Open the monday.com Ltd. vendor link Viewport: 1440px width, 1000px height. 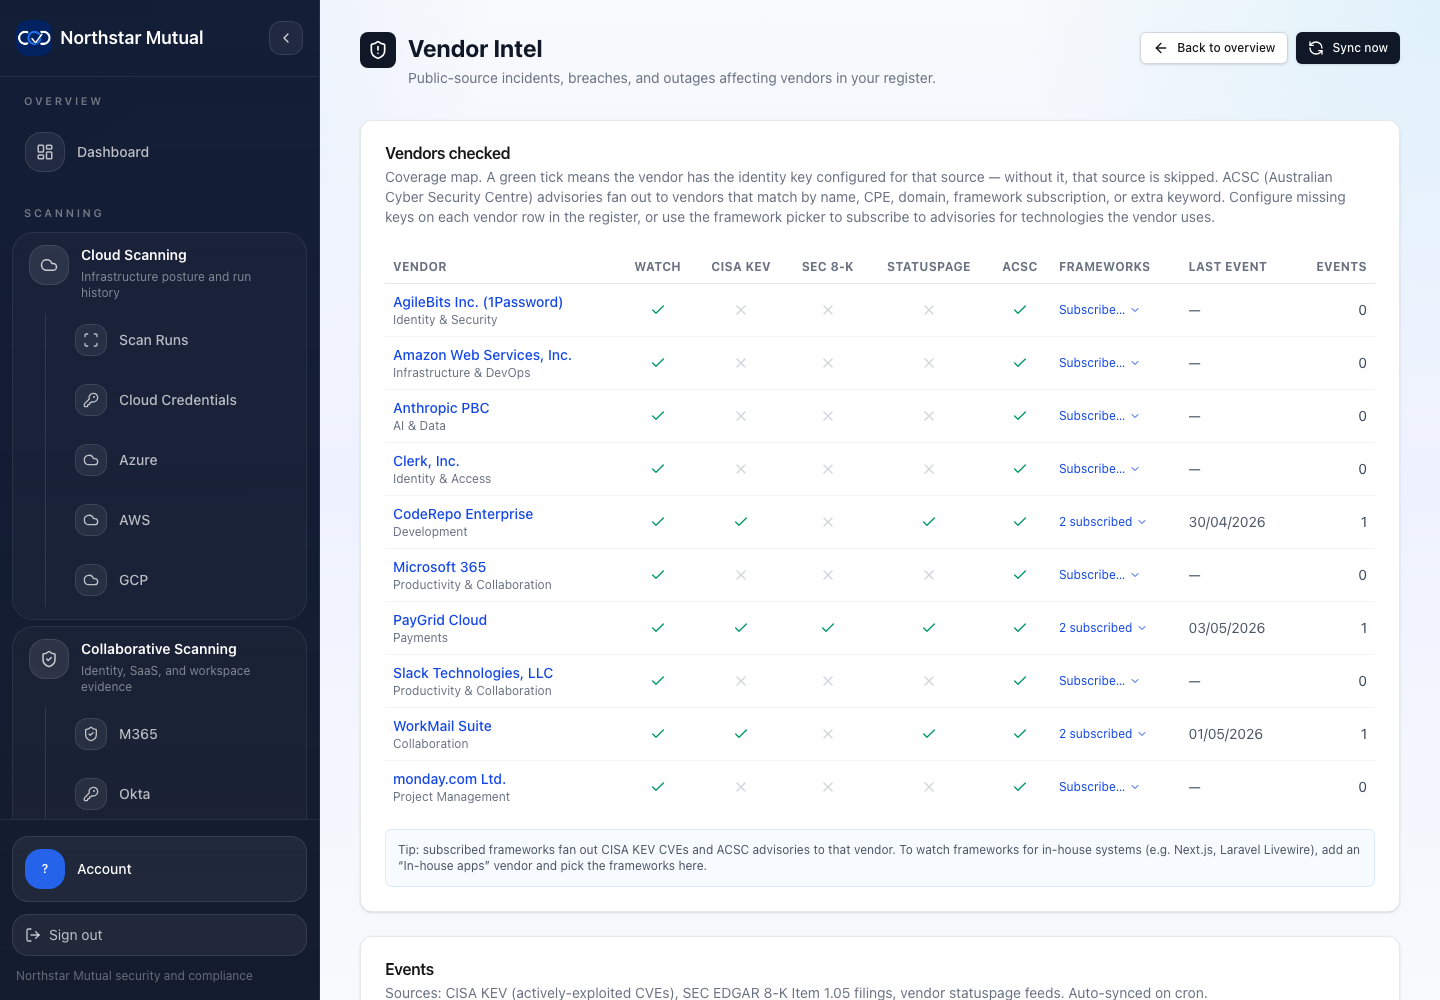click(x=449, y=779)
